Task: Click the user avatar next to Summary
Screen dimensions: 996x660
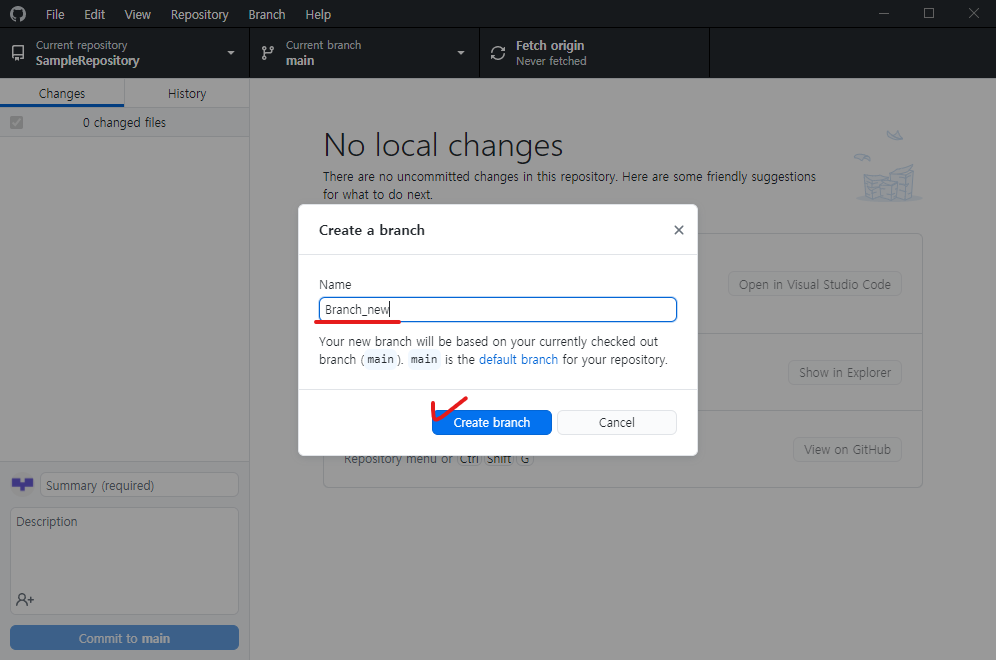Action: (22, 485)
